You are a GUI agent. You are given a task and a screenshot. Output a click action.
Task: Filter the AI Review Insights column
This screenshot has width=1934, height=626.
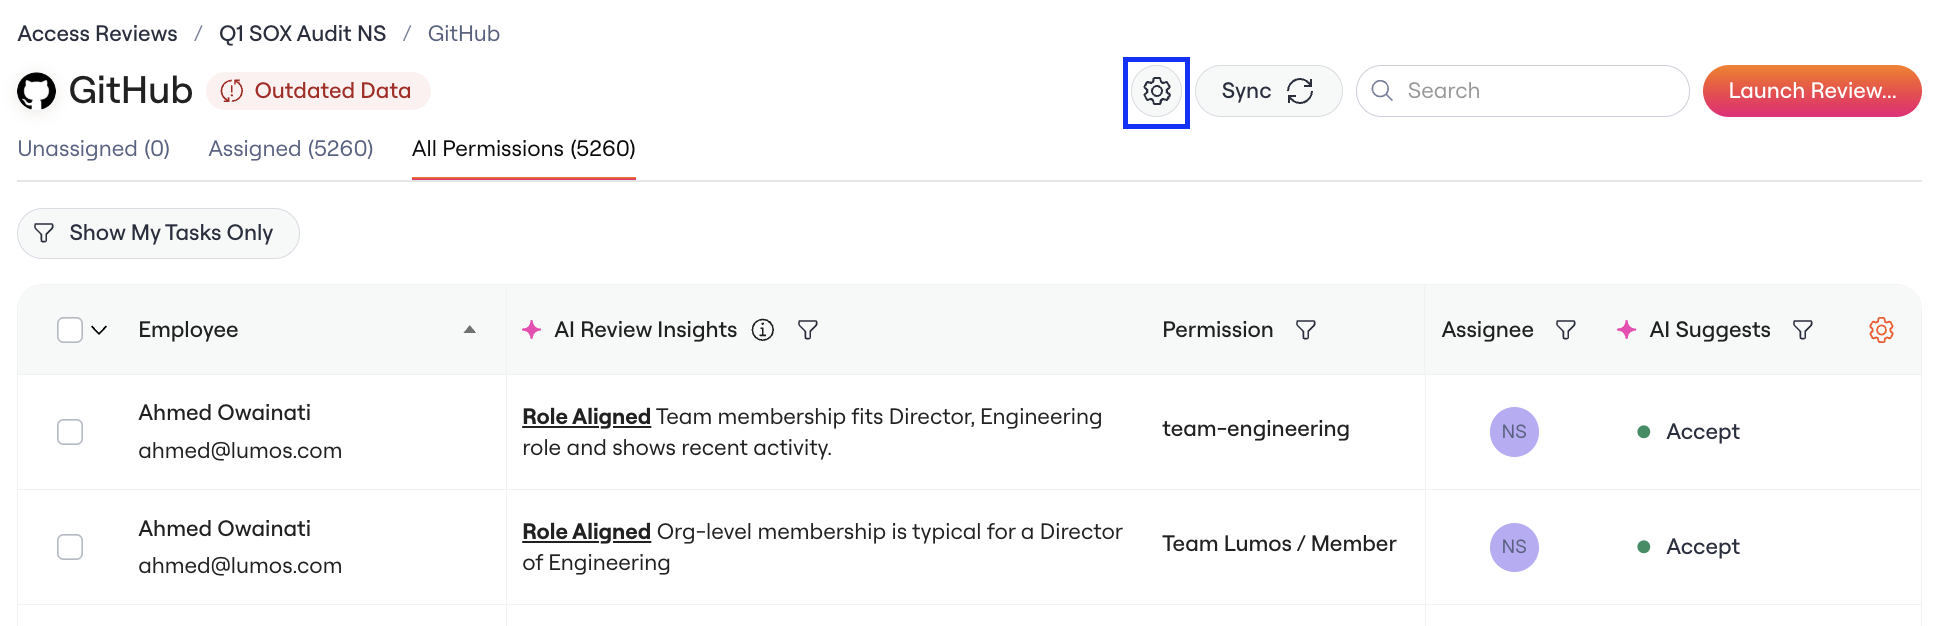click(808, 330)
